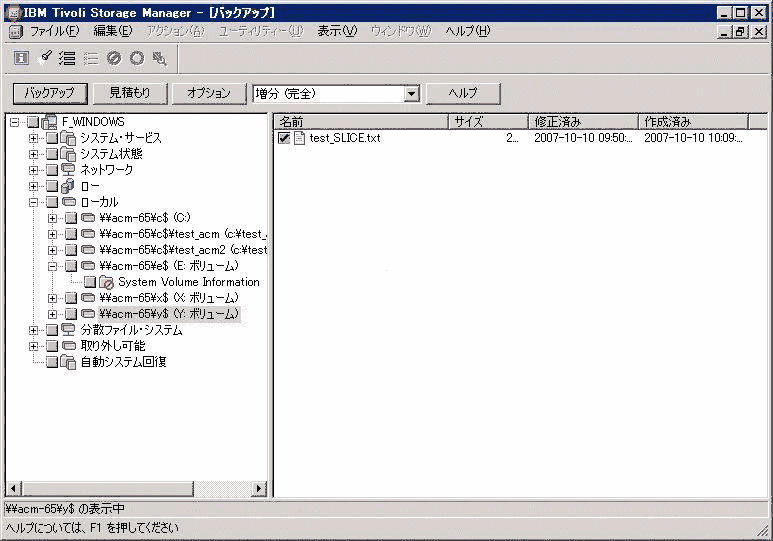773x541 pixels.
Task: Open the アクション(A) menu
Action: pos(176,31)
